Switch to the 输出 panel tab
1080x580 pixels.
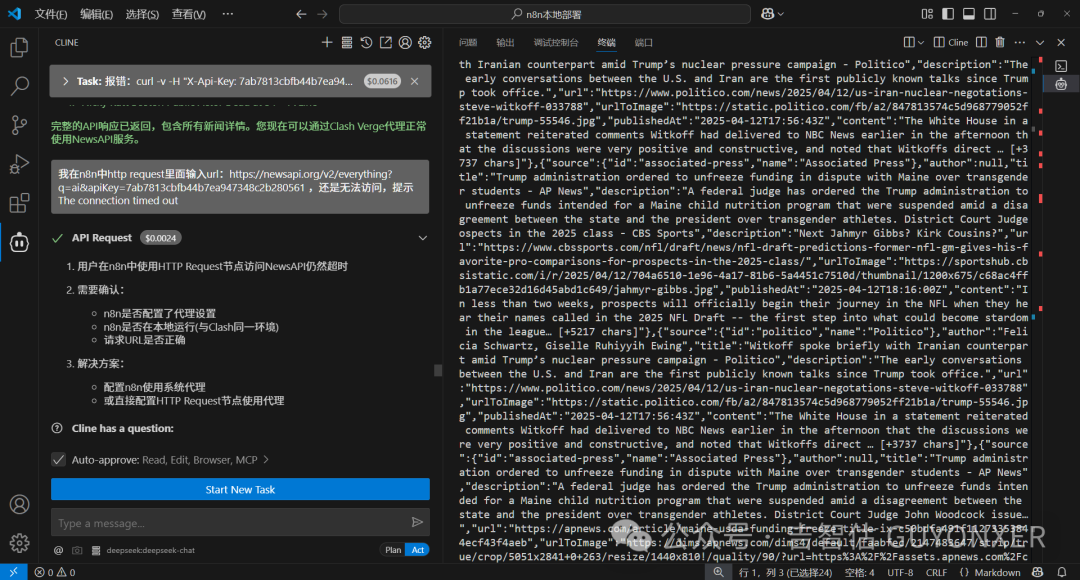[x=505, y=42]
